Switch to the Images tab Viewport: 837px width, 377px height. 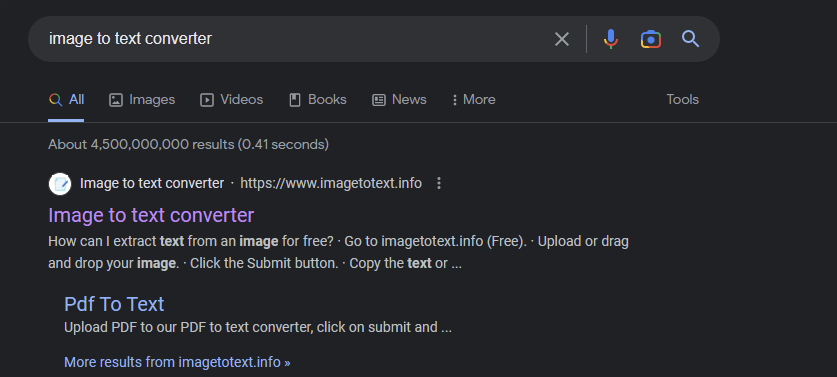click(142, 100)
